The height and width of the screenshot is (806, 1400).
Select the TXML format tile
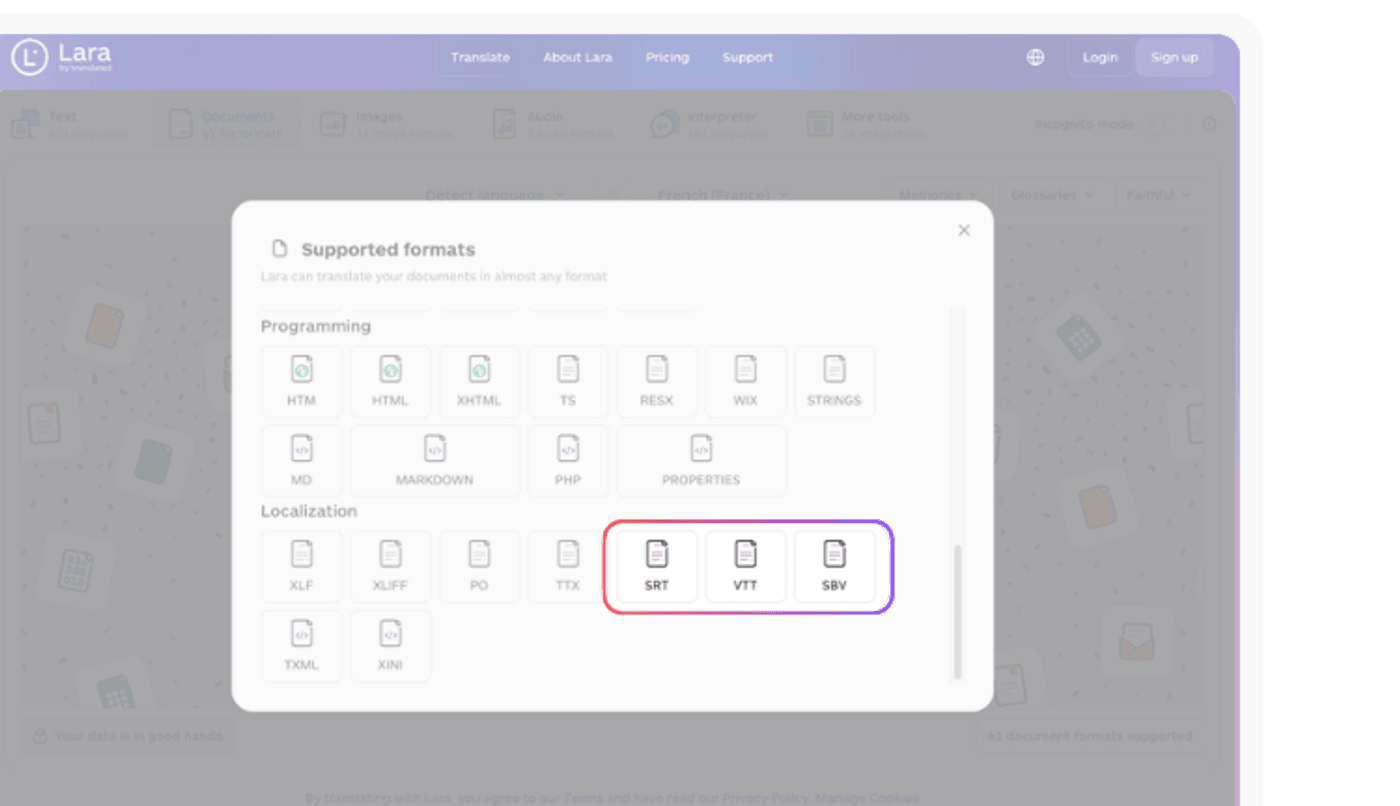click(301, 646)
